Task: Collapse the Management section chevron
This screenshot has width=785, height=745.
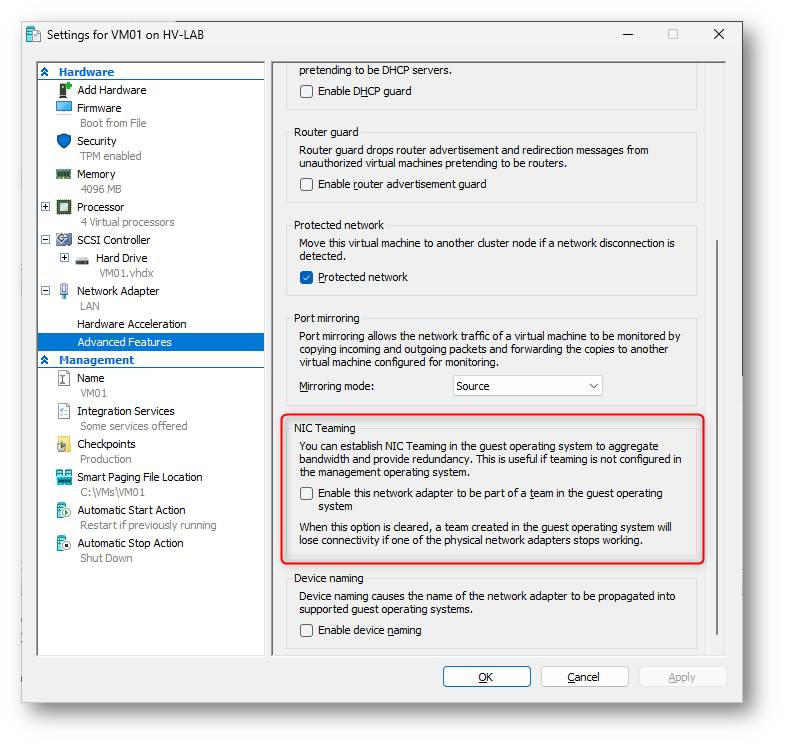Action: (45, 360)
